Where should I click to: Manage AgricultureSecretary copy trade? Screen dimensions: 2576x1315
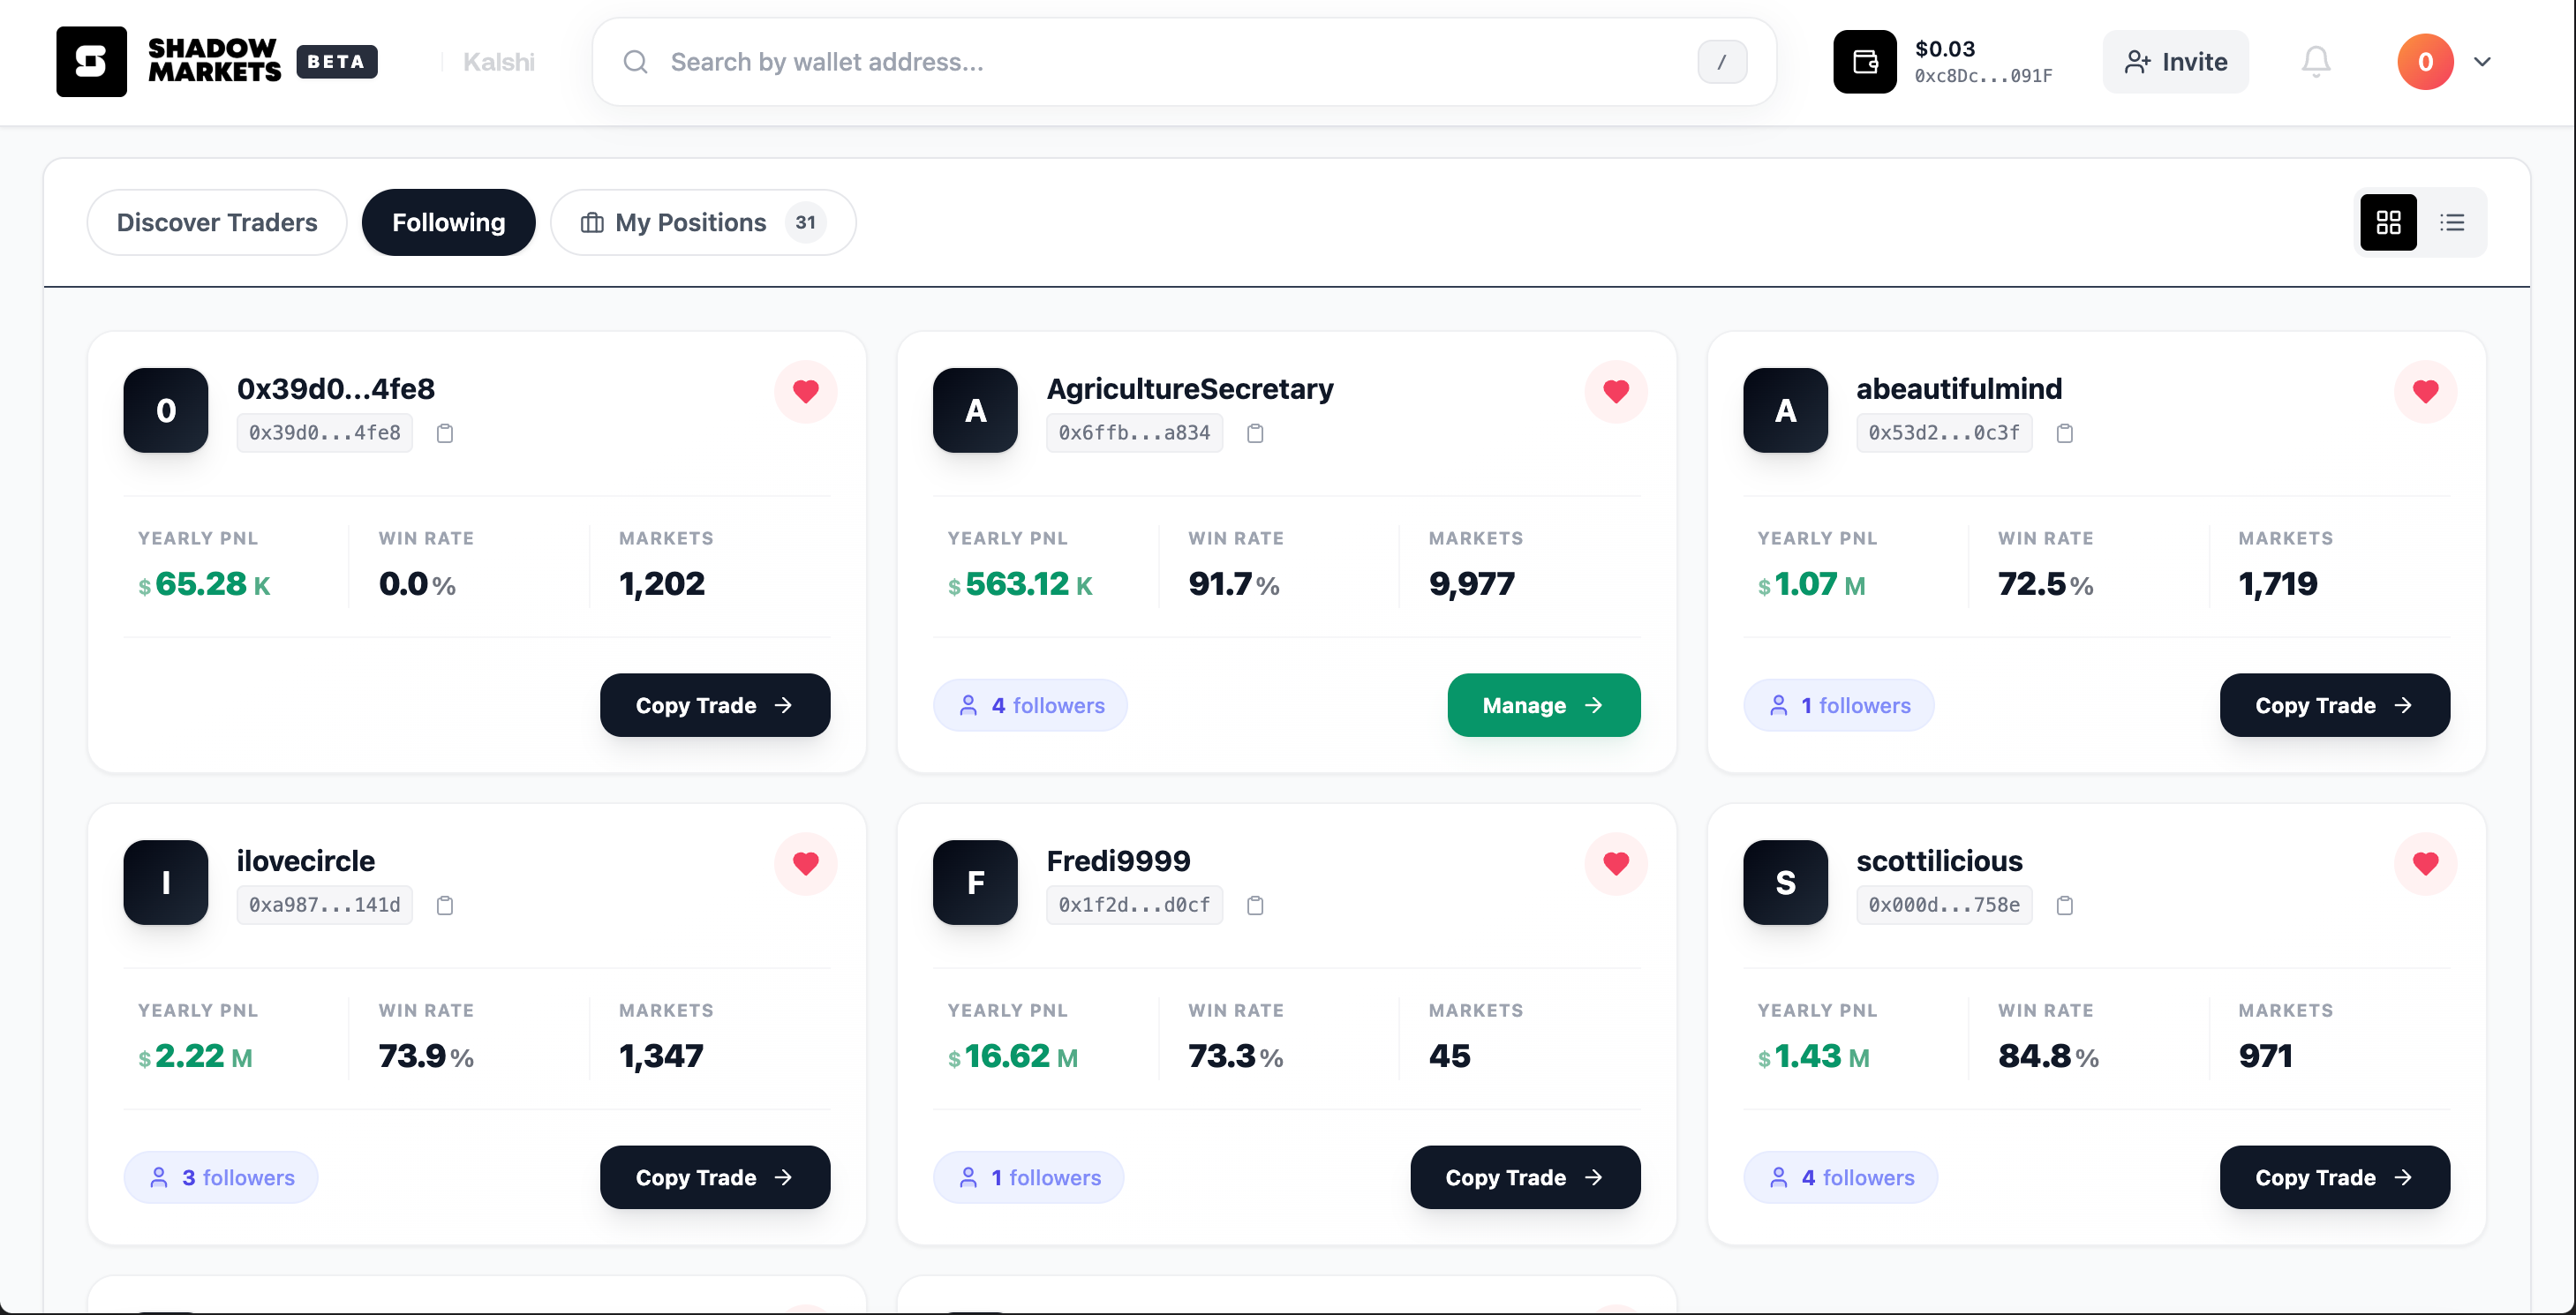[1543, 705]
